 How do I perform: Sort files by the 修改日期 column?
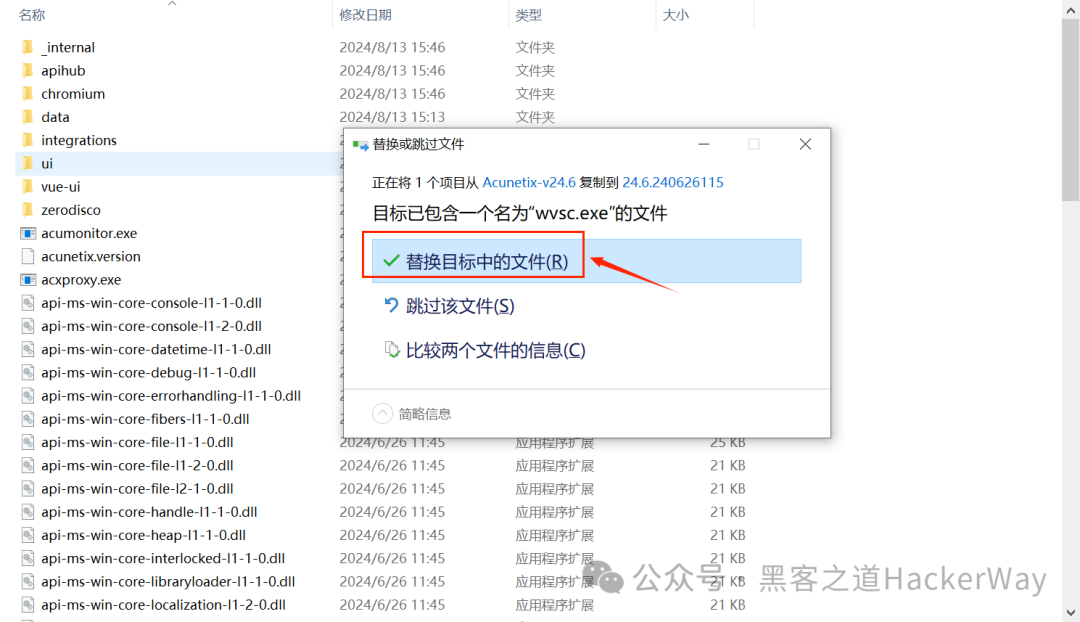click(365, 14)
